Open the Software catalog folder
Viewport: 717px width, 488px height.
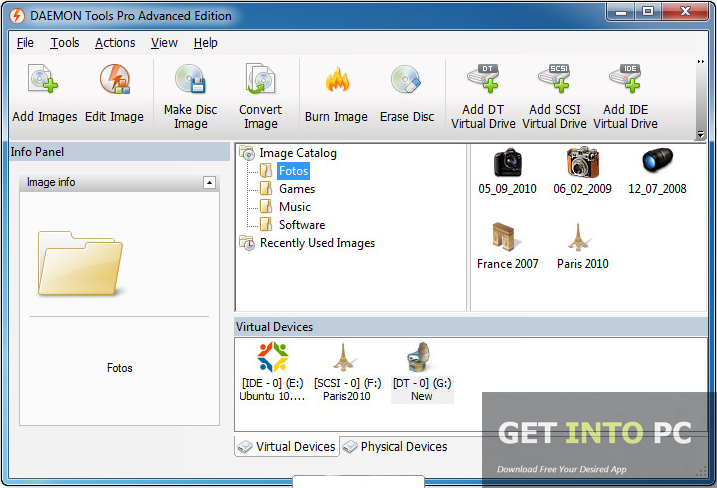(x=302, y=225)
